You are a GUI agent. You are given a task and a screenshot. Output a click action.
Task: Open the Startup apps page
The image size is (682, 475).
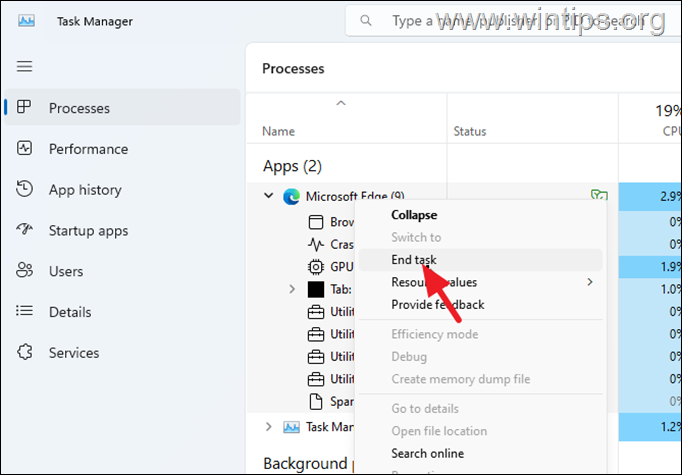pos(122,230)
